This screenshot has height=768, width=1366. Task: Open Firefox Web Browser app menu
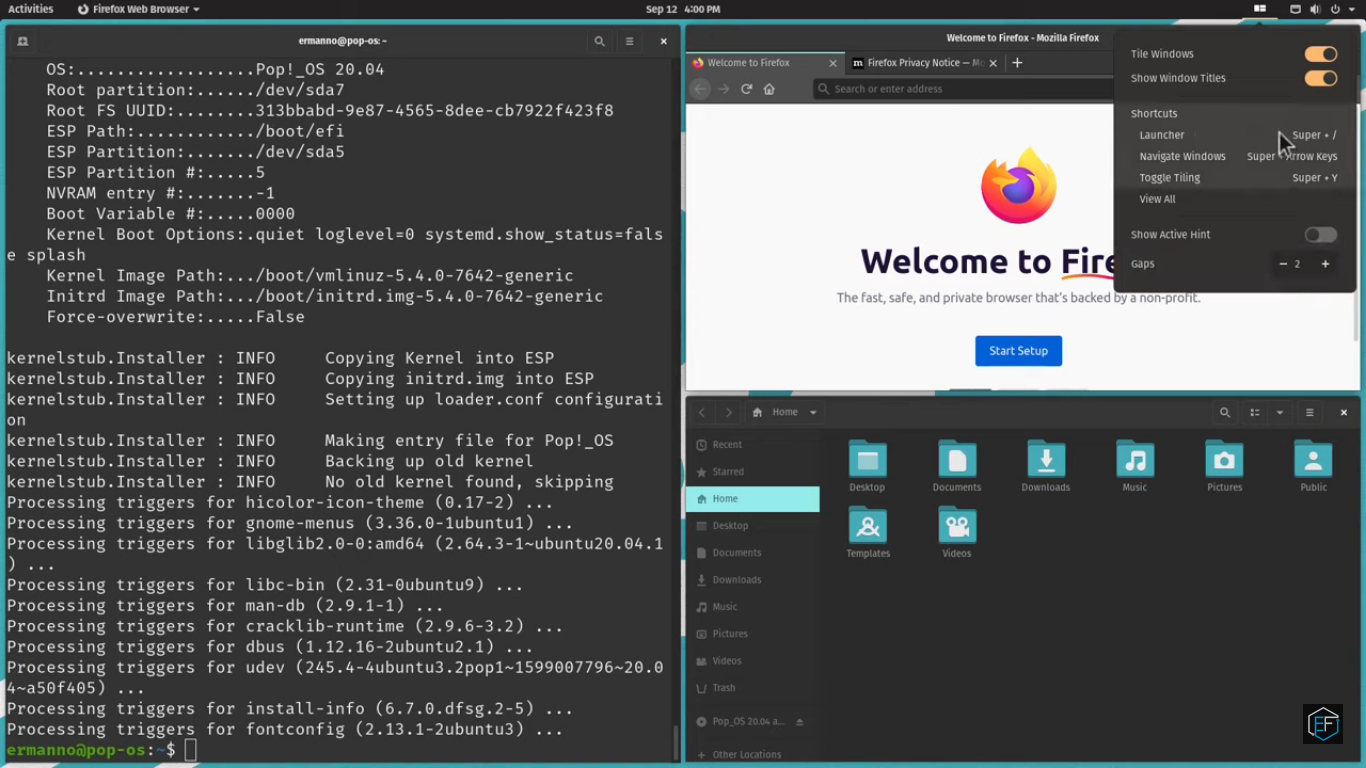click(138, 9)
